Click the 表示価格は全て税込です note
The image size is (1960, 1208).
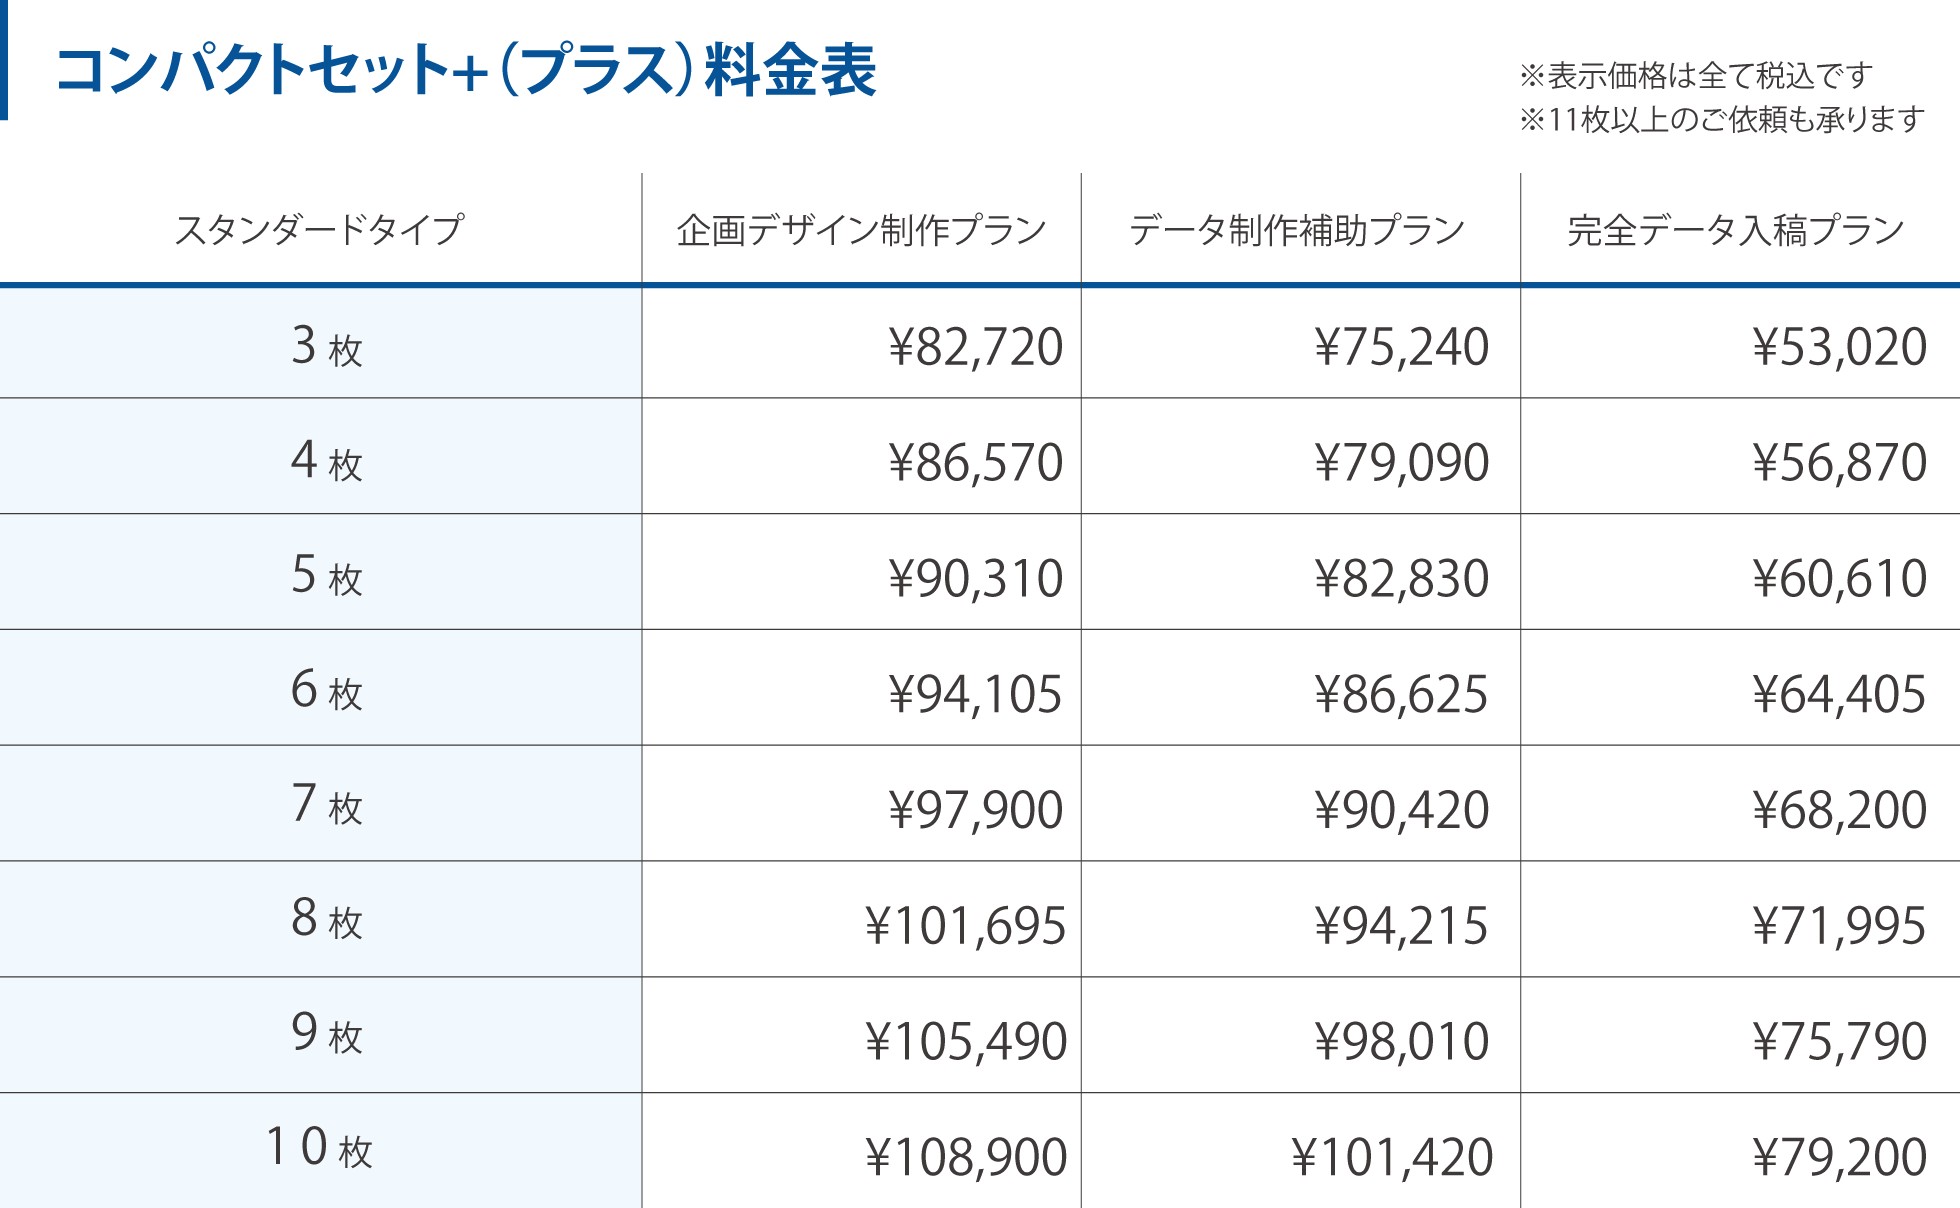click(1696, 75)
